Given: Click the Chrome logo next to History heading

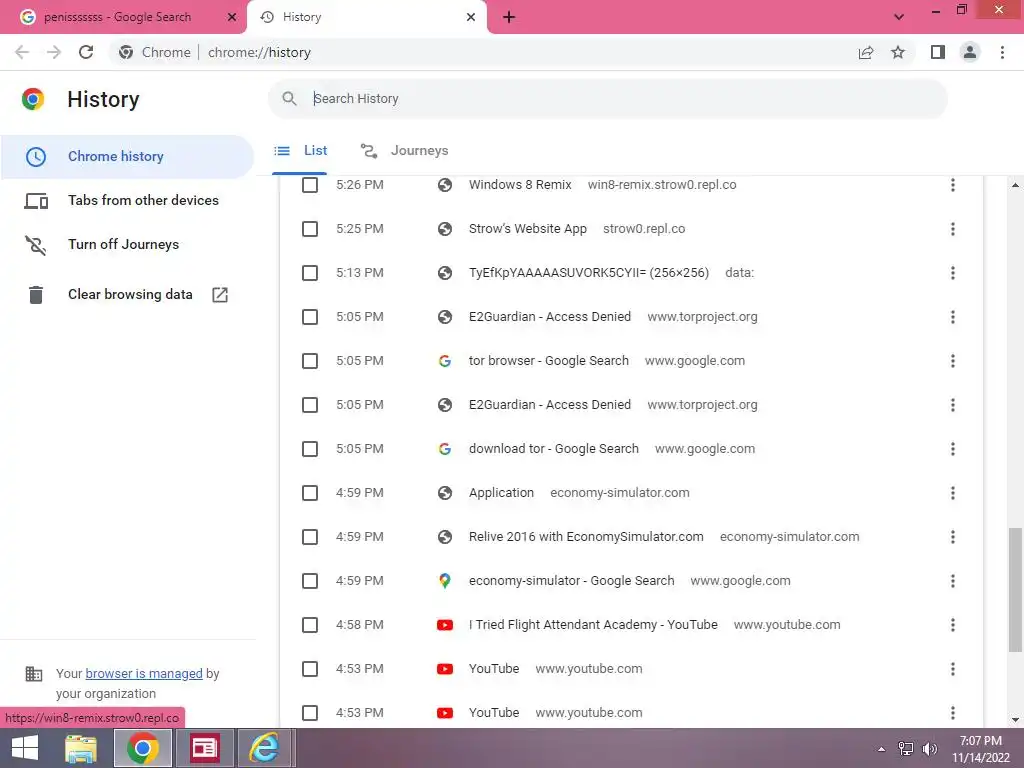Looking at the screenshot, I should (x=33, y=99).
